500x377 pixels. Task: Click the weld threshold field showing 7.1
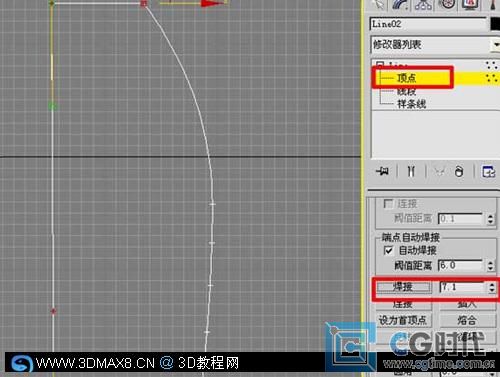click(x=462, y=287)
